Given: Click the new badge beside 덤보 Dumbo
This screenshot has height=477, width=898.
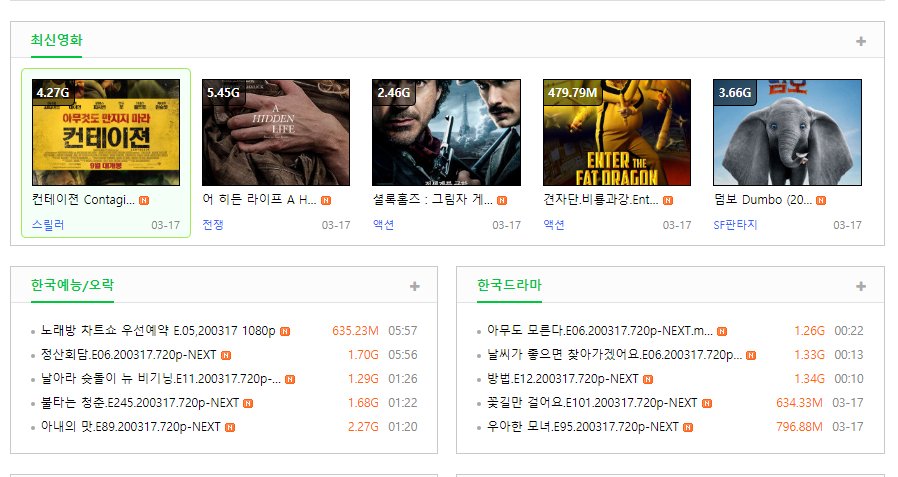Looking at the screenshot, I should point(821,200).
